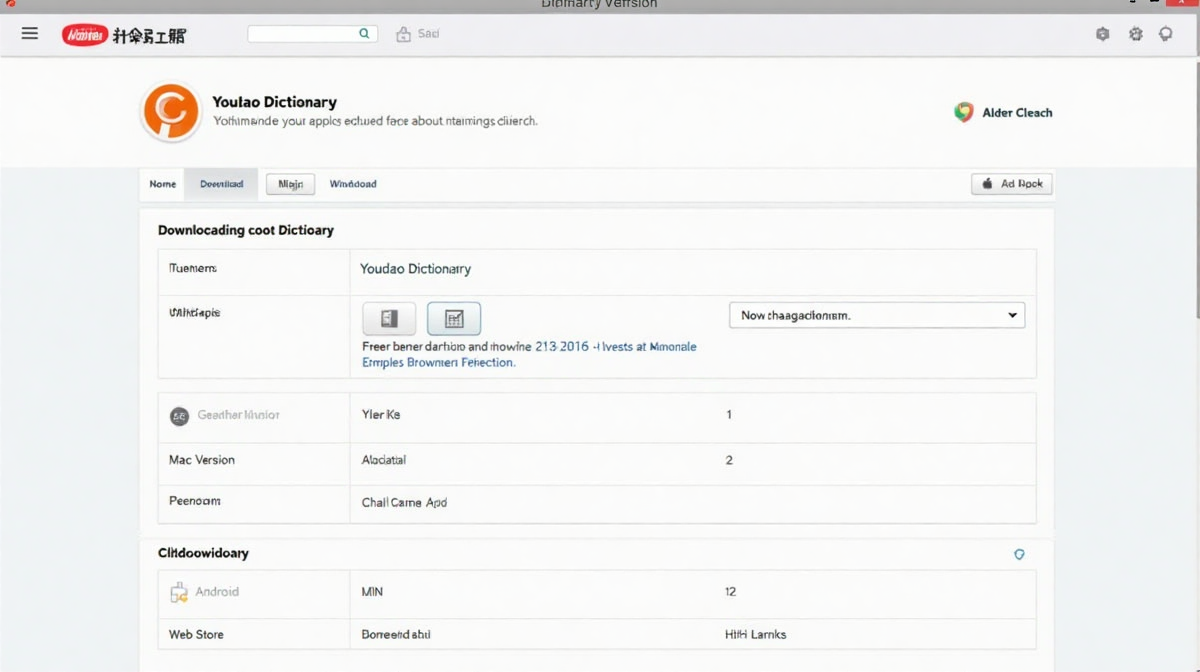Select the highlighted grid icon button
The width and height of the screenshot is (1200, 672).
tap(454, 319)
